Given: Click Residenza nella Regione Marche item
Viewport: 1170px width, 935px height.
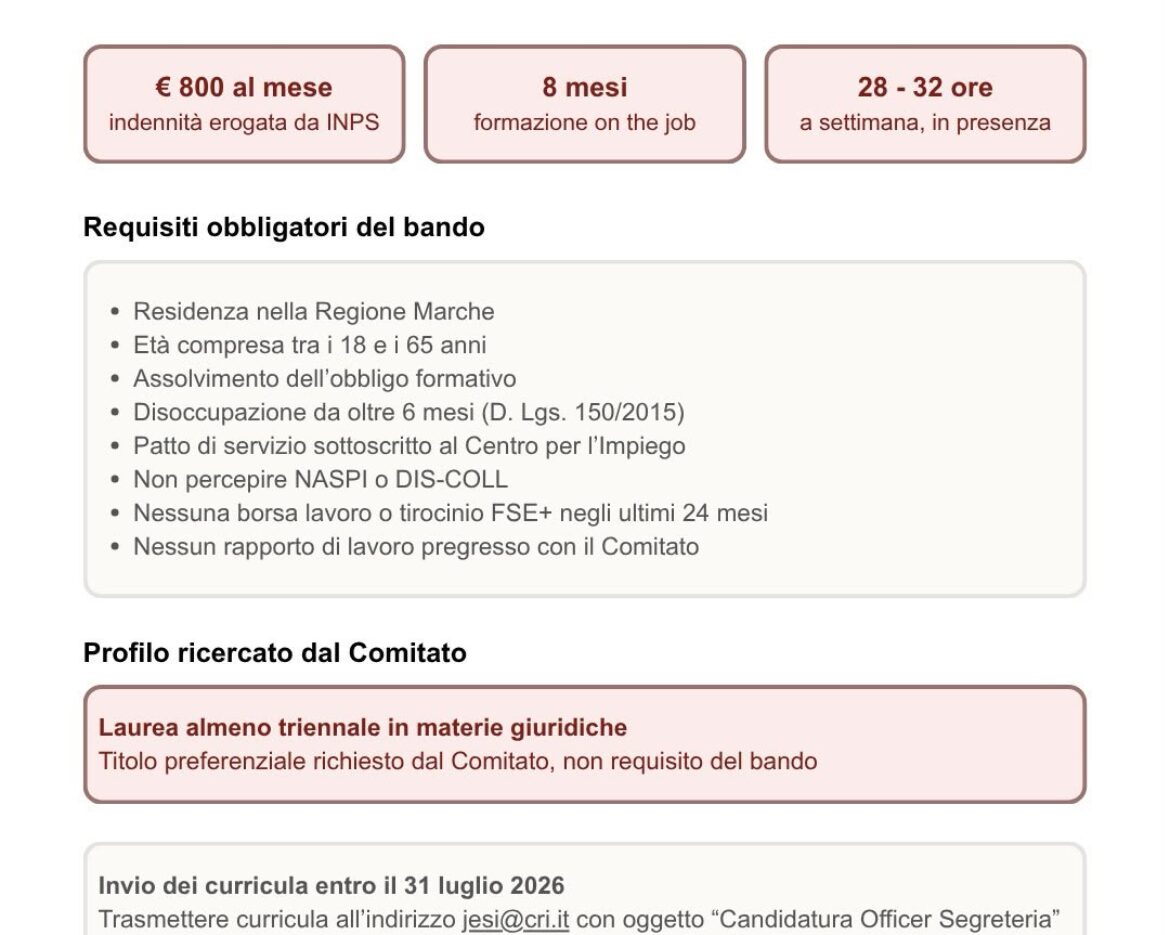Looking at the screenshot, I should (x=313, y=311).
